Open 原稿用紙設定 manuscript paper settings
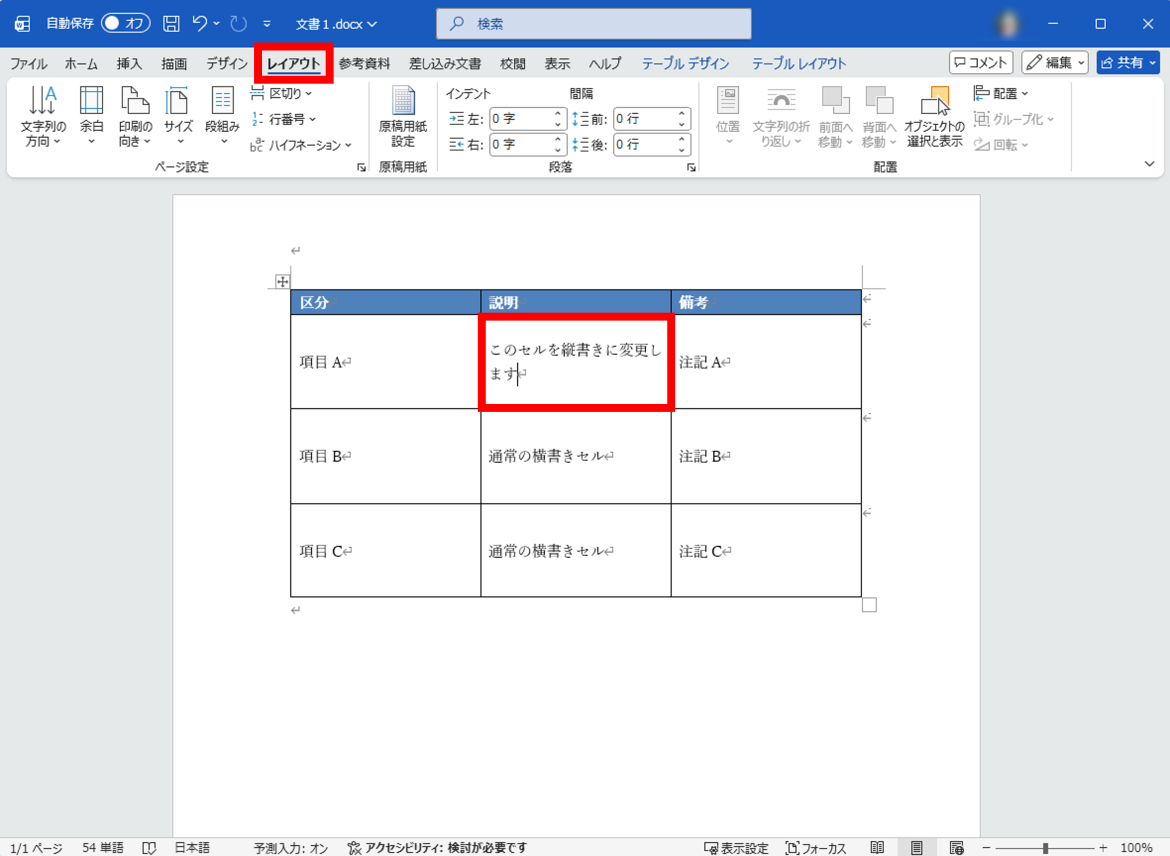 tap(403, 116)
